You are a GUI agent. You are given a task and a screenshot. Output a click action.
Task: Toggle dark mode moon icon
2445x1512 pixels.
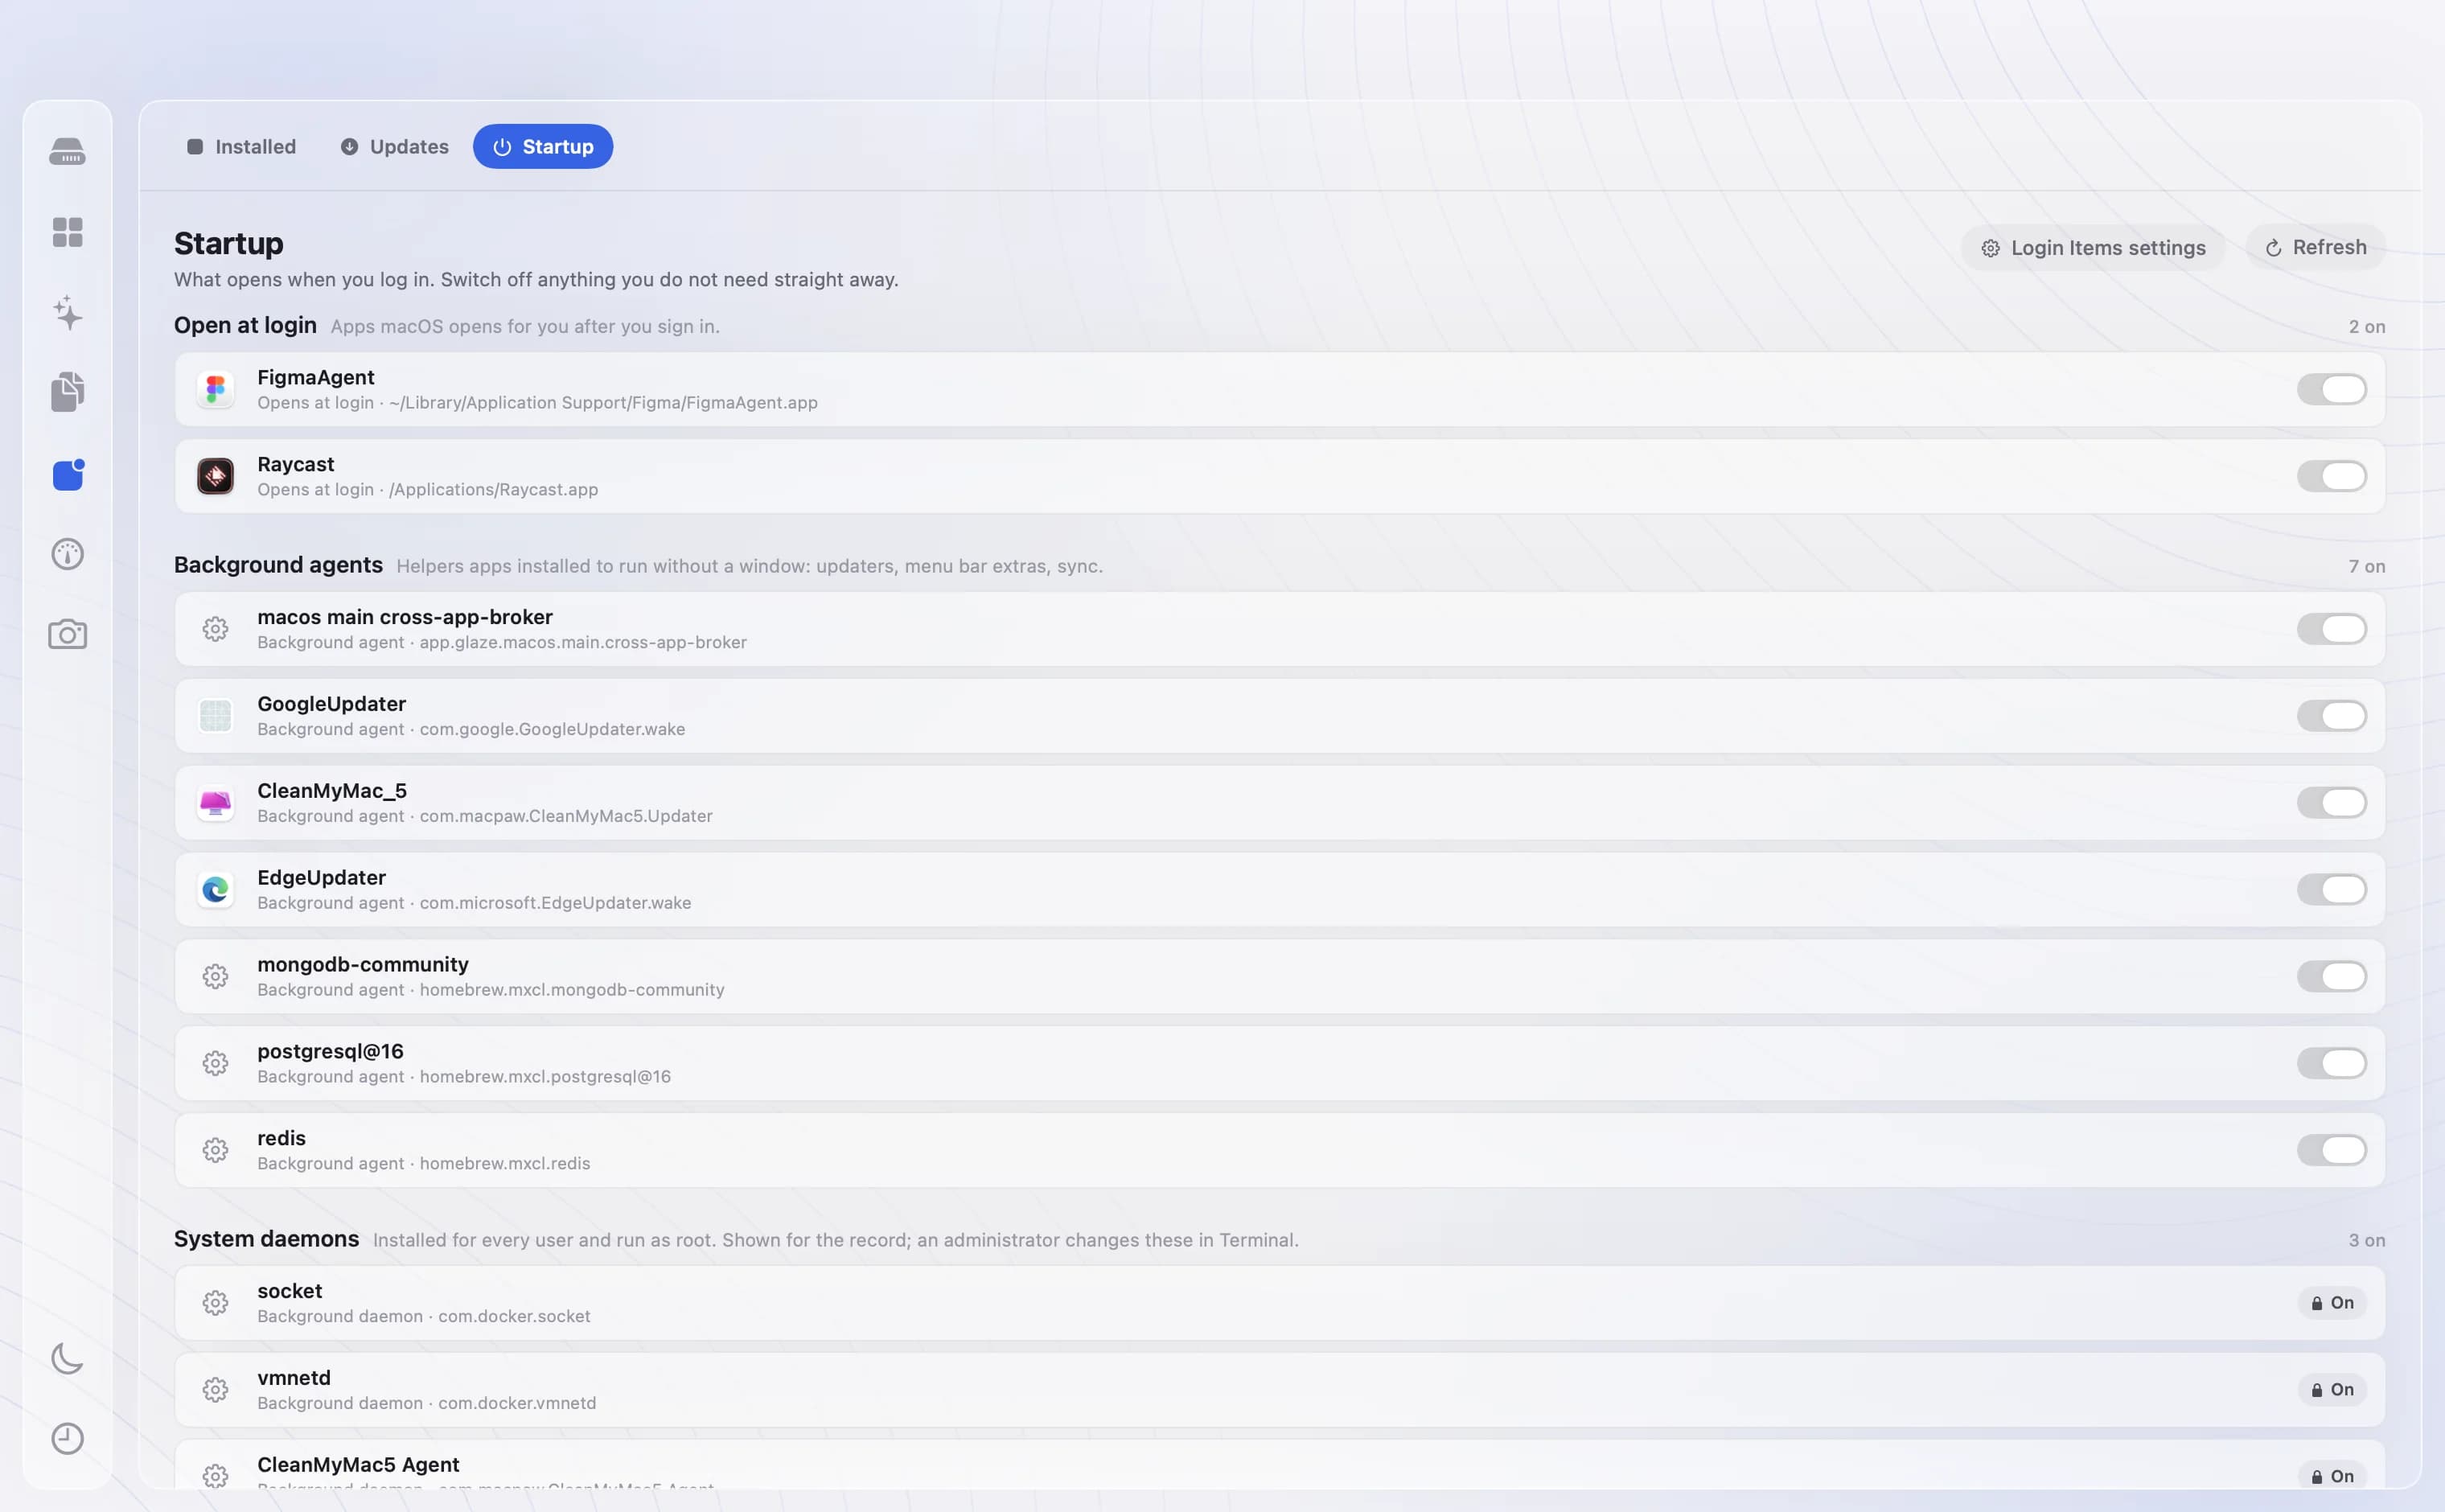pyautogui.click(x=67, y=1358)
